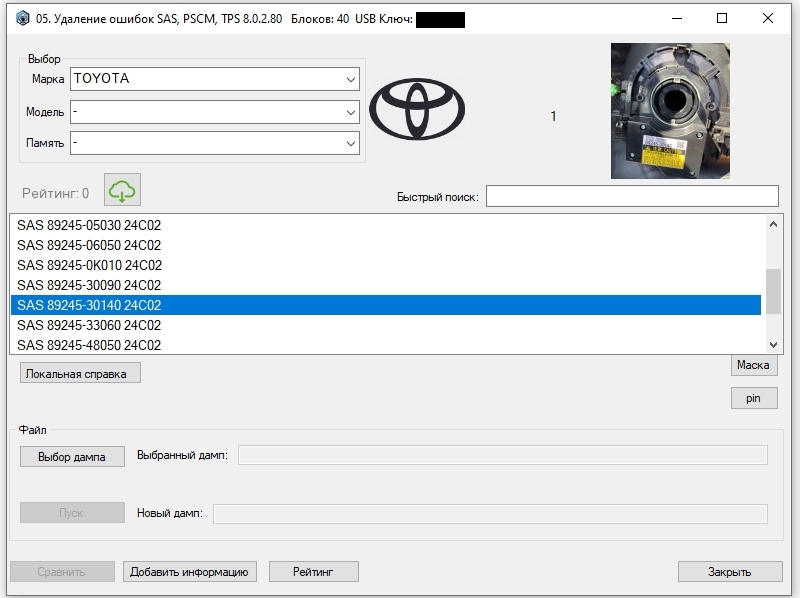Screen dimensions: 800x598
Task: Click the green cloud download icon
Action: [122, 190]
